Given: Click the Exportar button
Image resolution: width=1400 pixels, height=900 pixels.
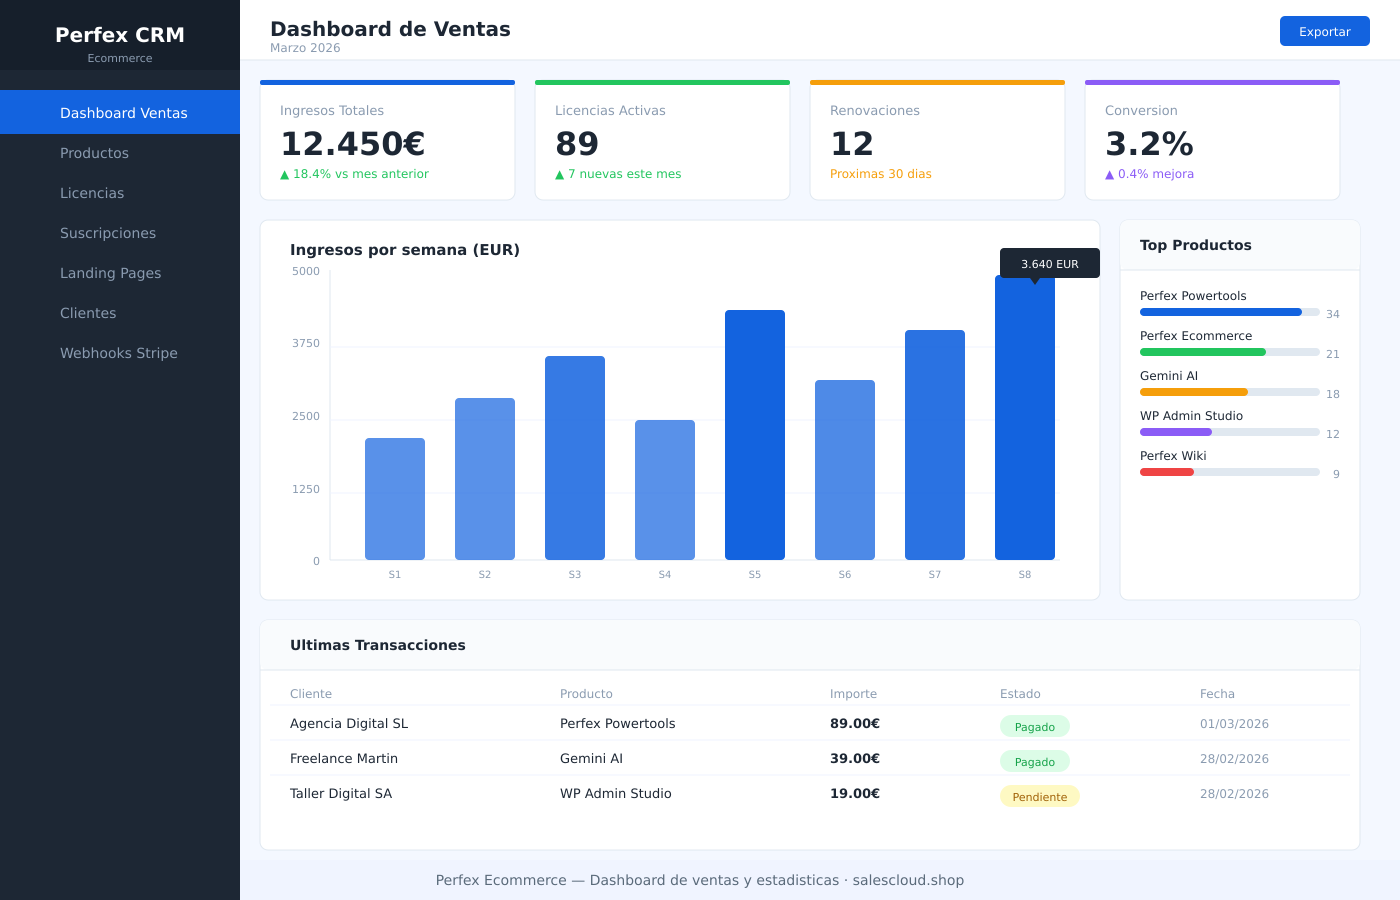Looking at the screenshot, I should (x=1324, y=32).
